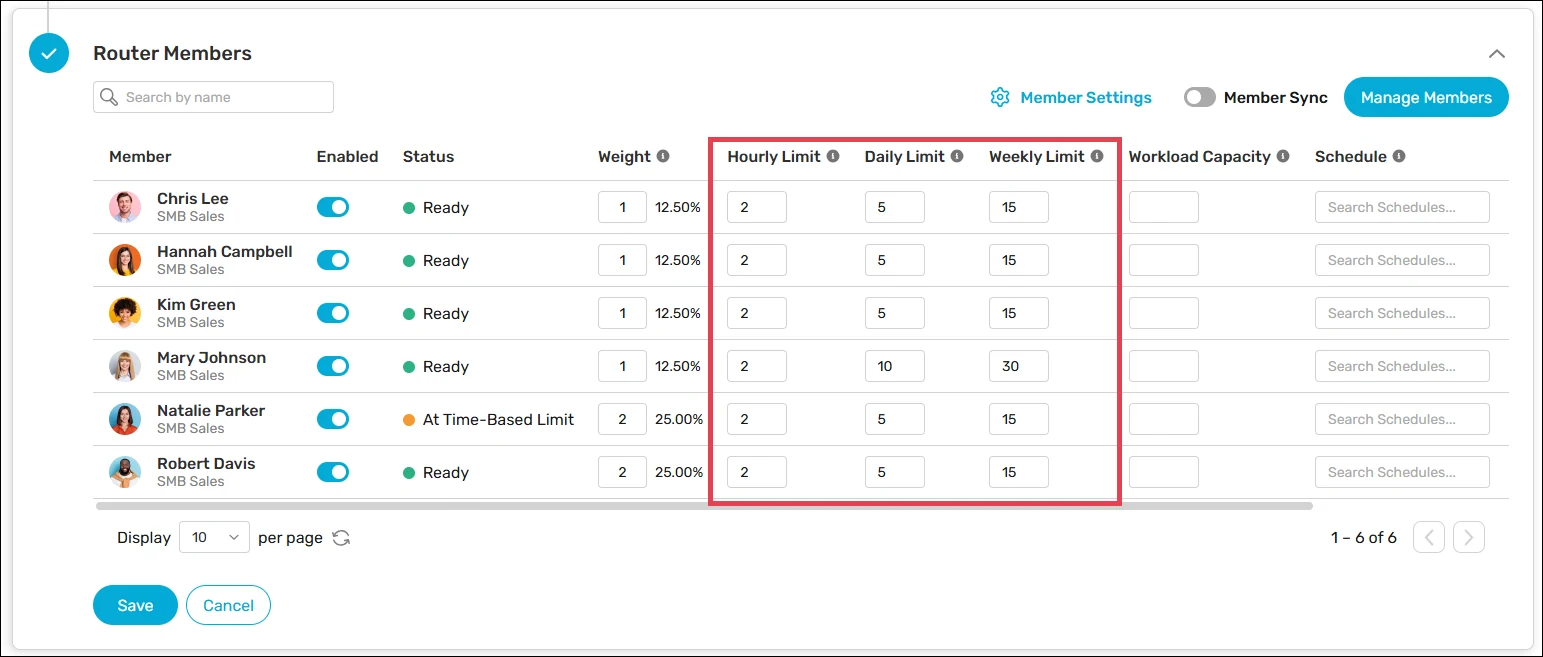
Task: Go to the next page arrow
Action: pyautogui.click(x=1468, y=537)
